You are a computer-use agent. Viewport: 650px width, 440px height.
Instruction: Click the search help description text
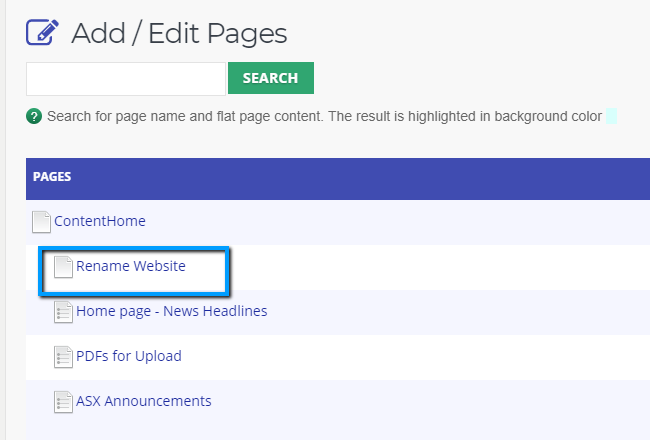[x=324, y=116]
